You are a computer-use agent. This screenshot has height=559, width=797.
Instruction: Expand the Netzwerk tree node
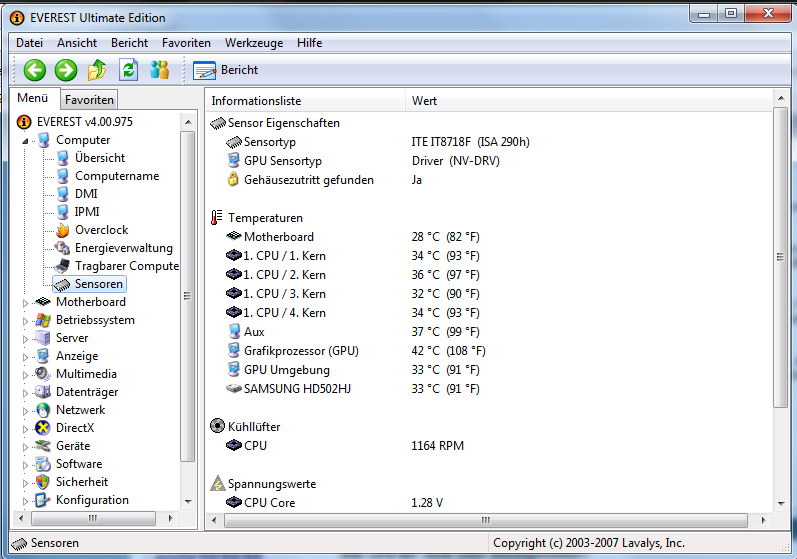pos(25,411)
